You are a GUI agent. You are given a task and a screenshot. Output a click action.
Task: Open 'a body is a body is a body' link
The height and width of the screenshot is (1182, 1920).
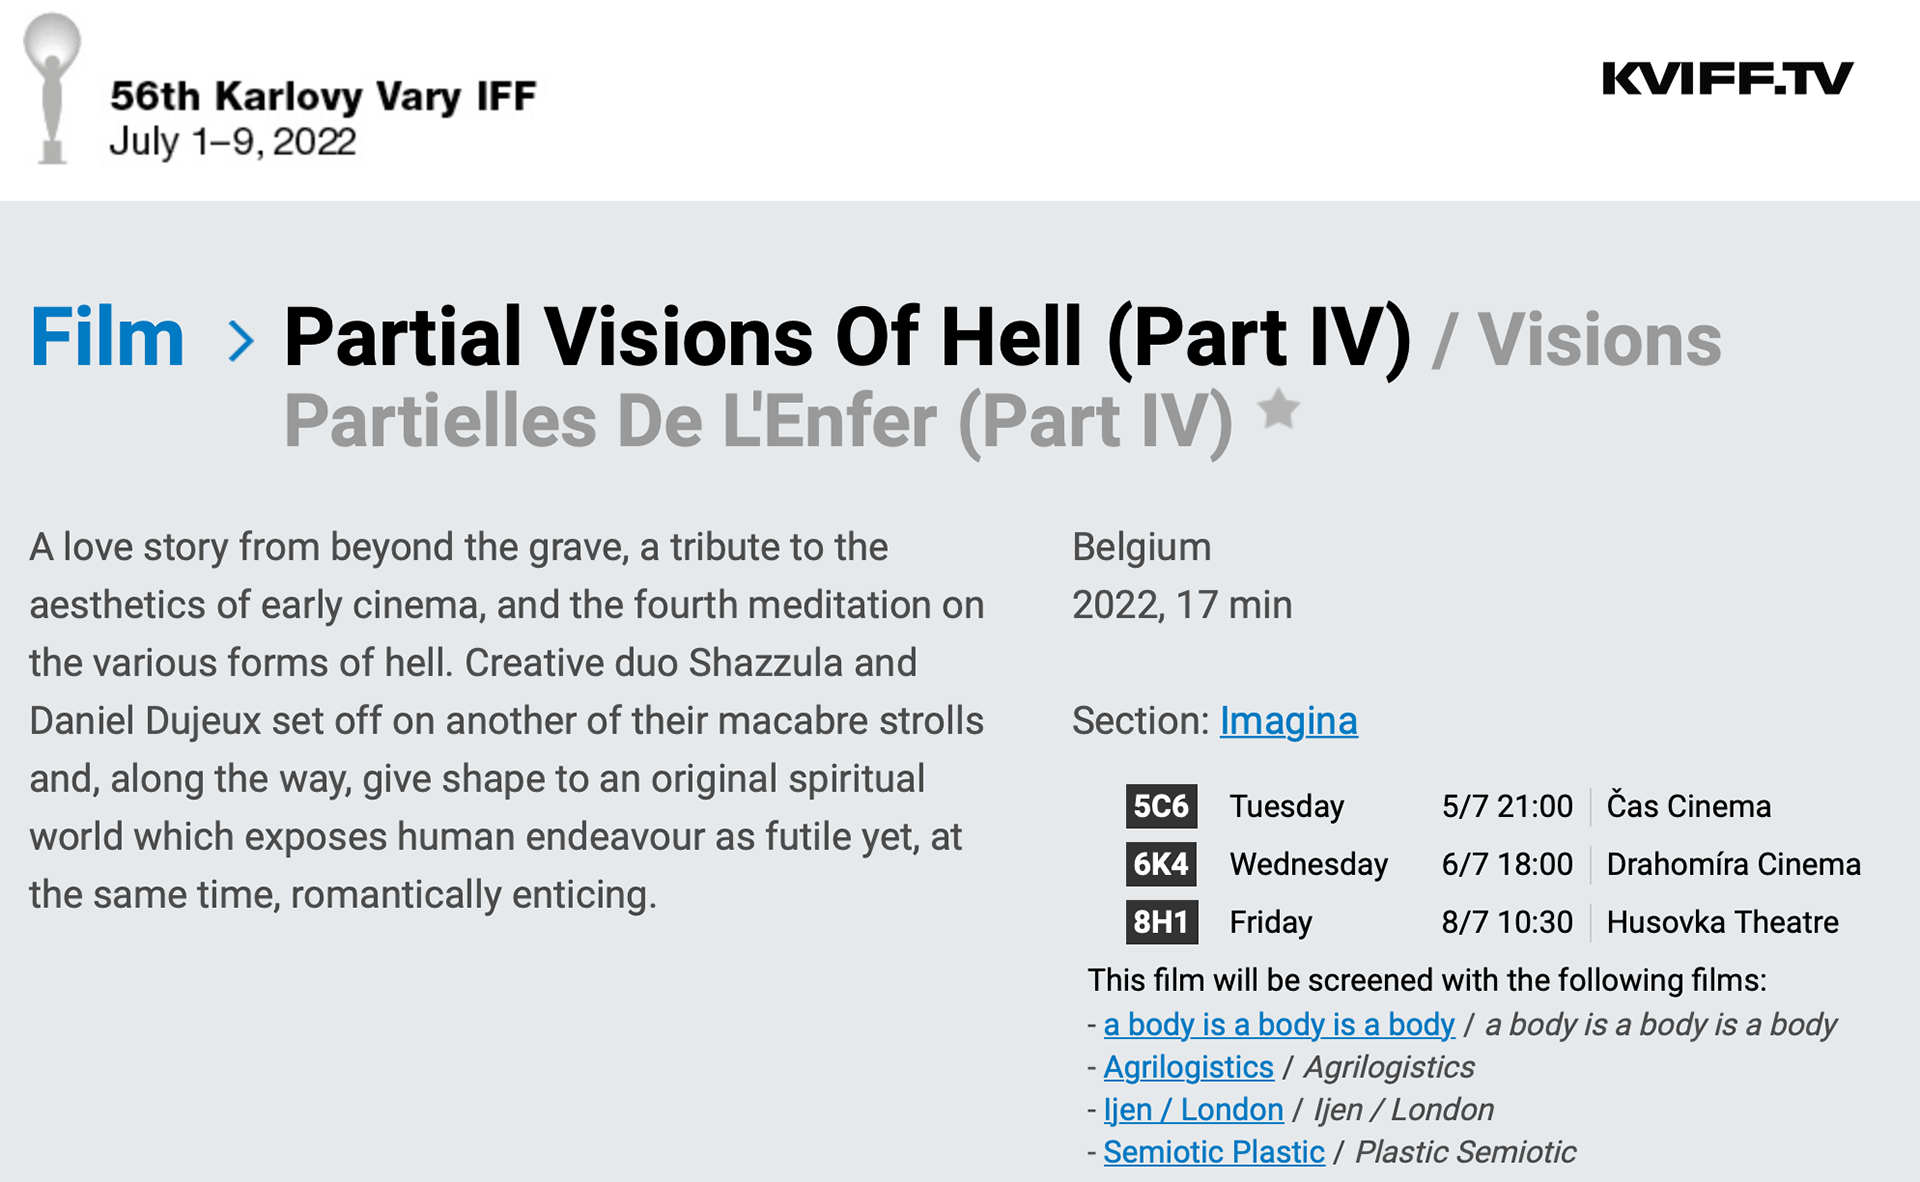pyautogui.click(x=1278, y=1024)
